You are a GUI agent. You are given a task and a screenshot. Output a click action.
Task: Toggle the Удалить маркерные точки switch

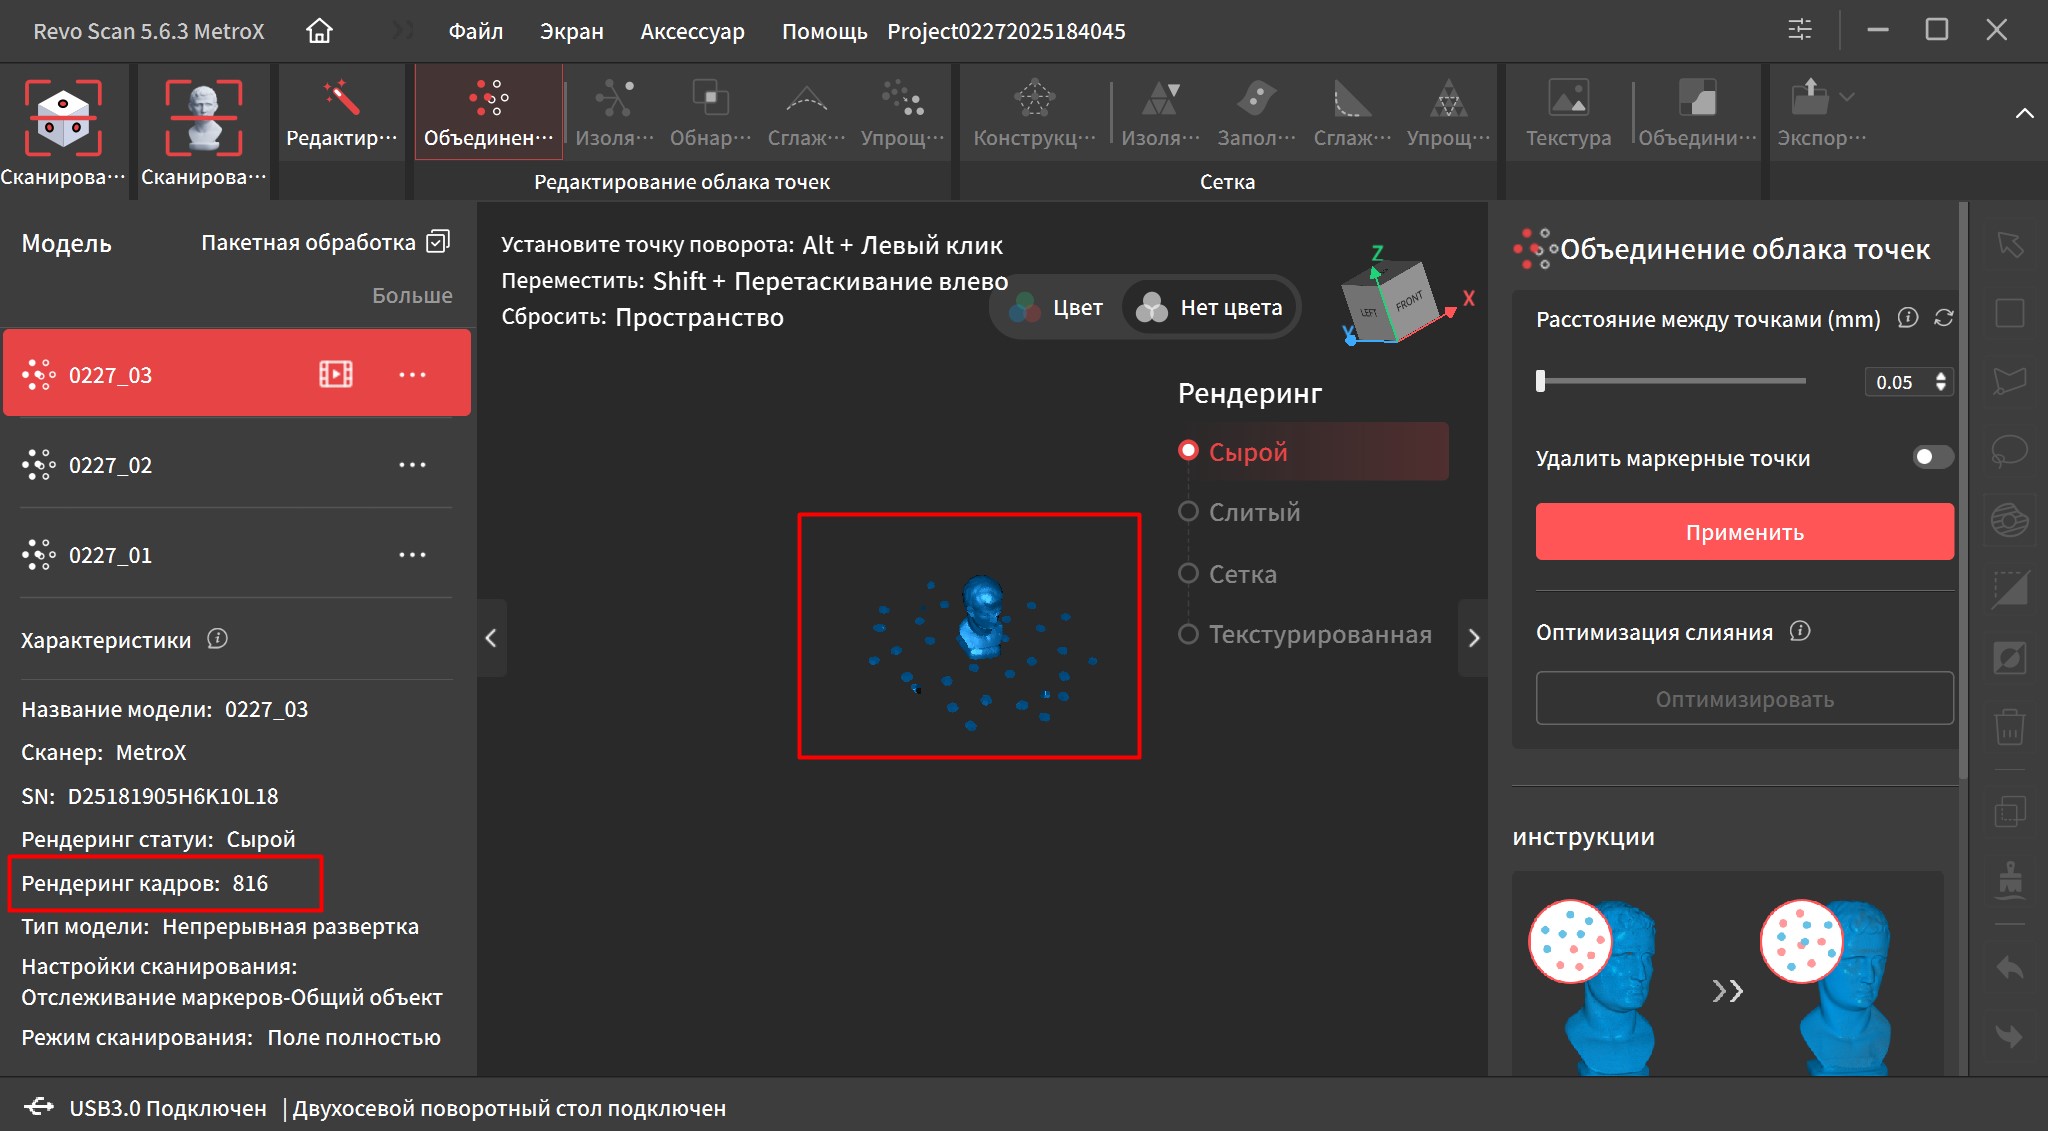tap(1932, 457)
